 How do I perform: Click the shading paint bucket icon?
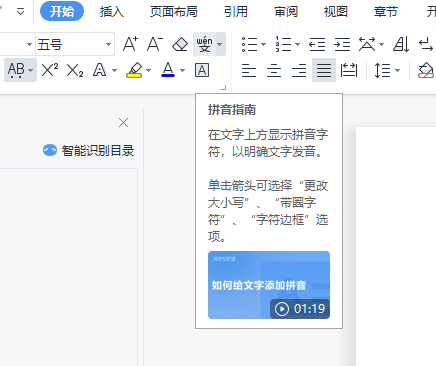point(426,70)
